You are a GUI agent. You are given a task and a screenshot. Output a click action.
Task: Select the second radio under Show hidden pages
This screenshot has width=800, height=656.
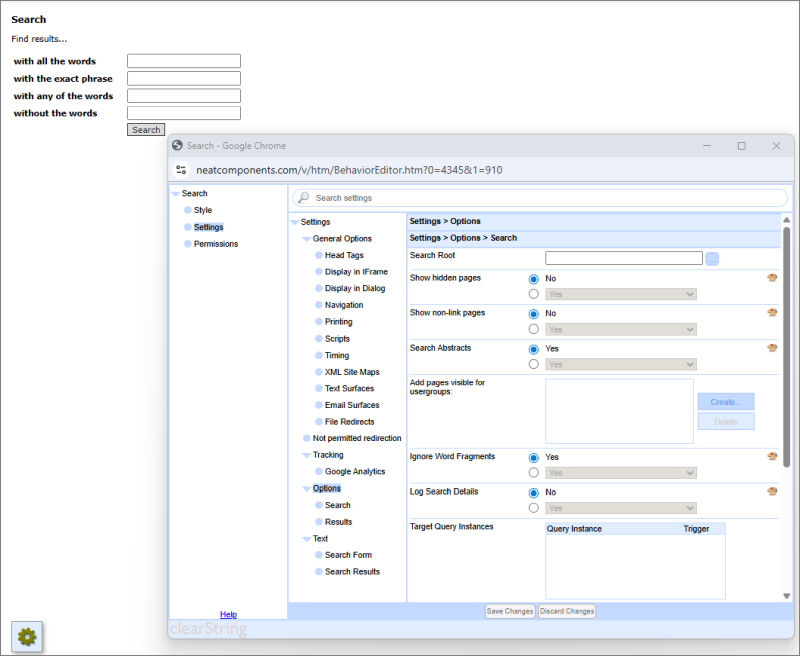[x=533, y=294]
